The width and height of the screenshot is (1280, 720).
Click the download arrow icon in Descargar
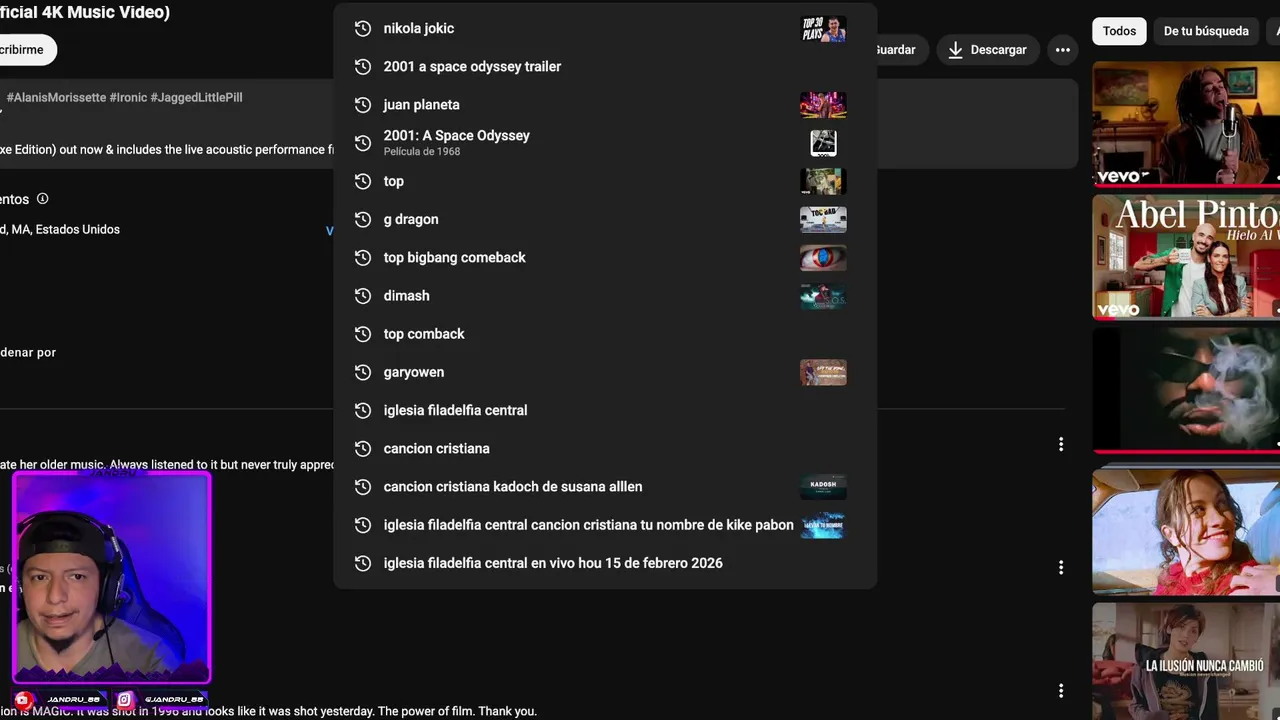click(956, 50)
